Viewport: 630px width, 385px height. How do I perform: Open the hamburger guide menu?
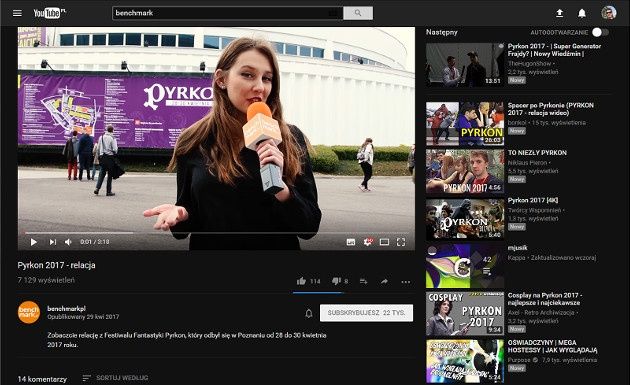pyautogui.click(x=17, y=13)
